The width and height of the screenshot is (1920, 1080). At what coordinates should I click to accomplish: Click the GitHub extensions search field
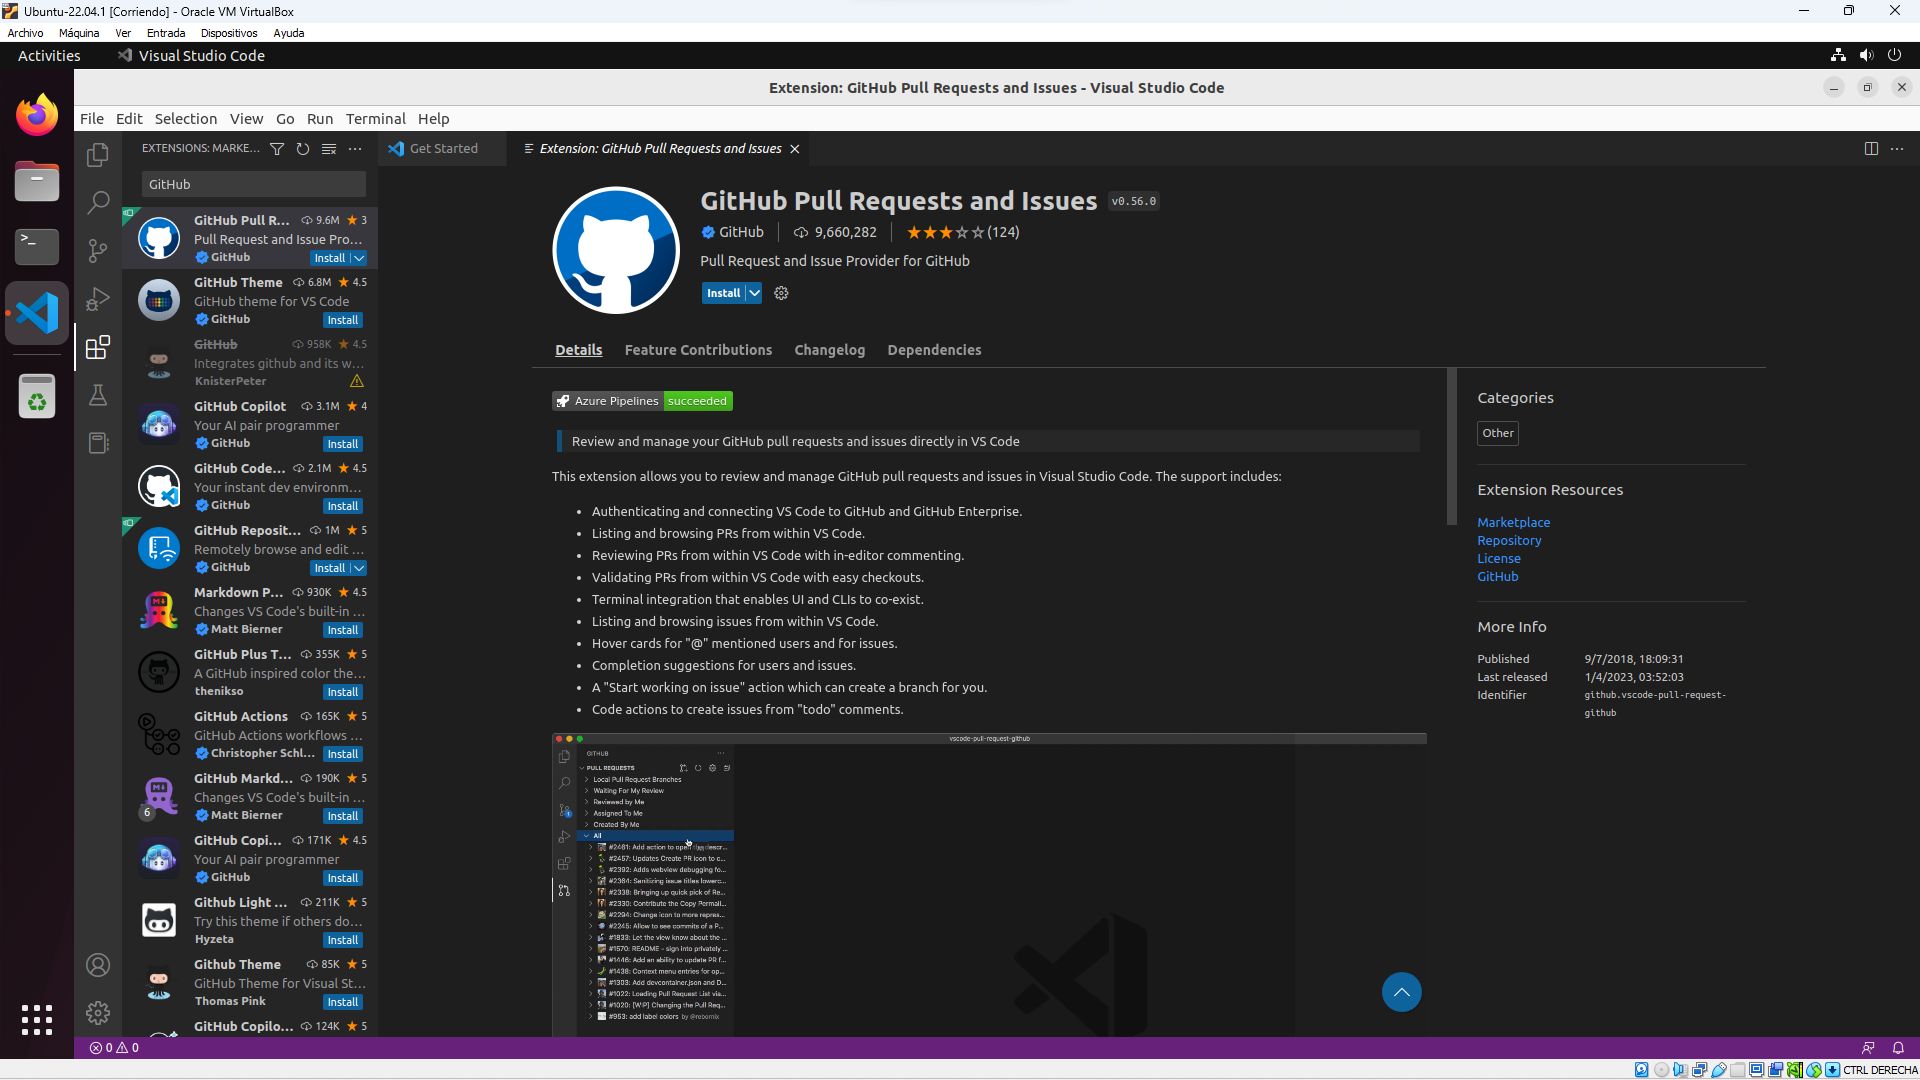point(253,184)
